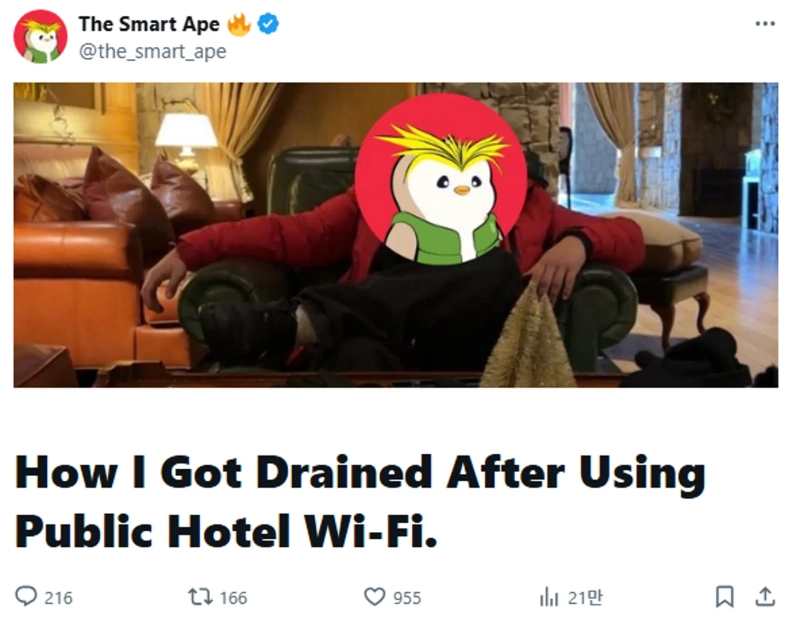Click the 21만 views count
The image size is (800, 627).
(585, 597)
